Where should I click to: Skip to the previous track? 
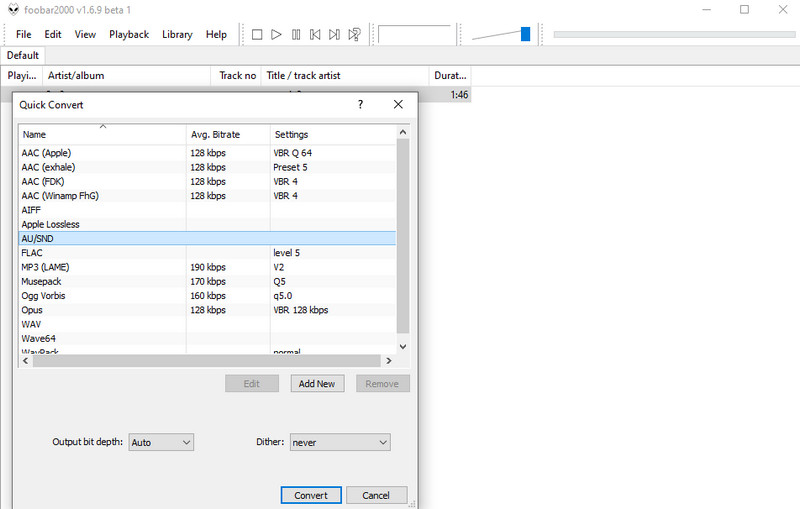(x=315, y=35)
